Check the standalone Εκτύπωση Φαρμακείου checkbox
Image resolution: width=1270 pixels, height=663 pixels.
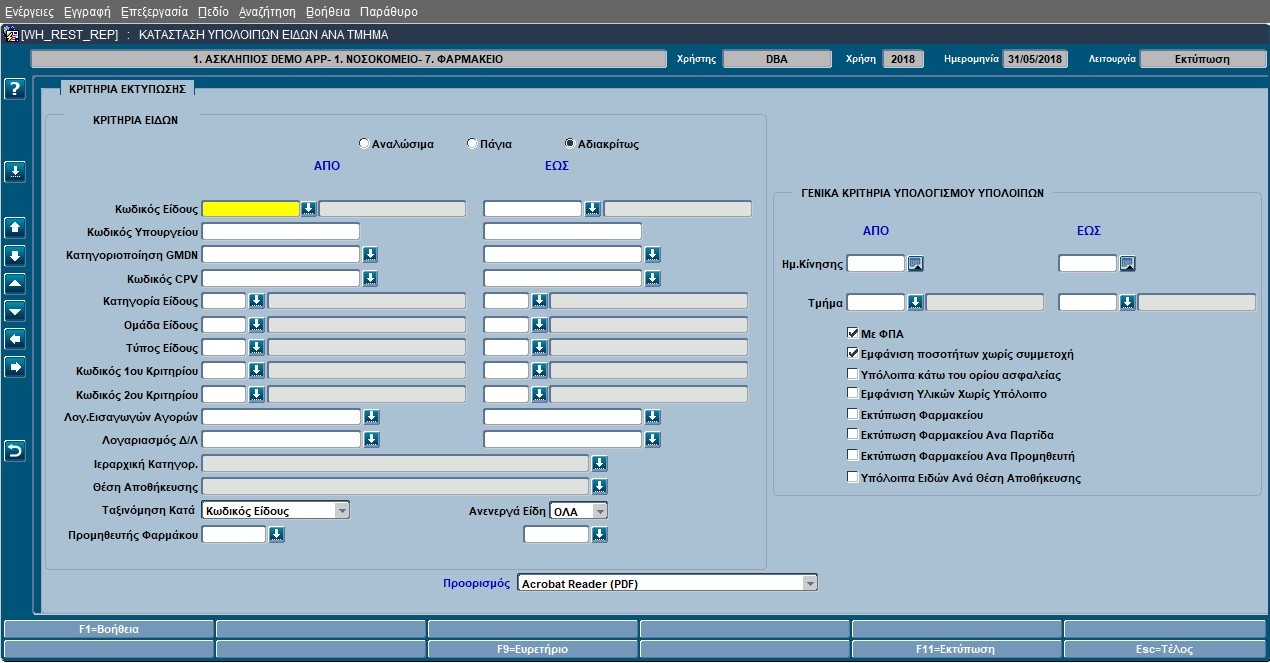[853, 414]
